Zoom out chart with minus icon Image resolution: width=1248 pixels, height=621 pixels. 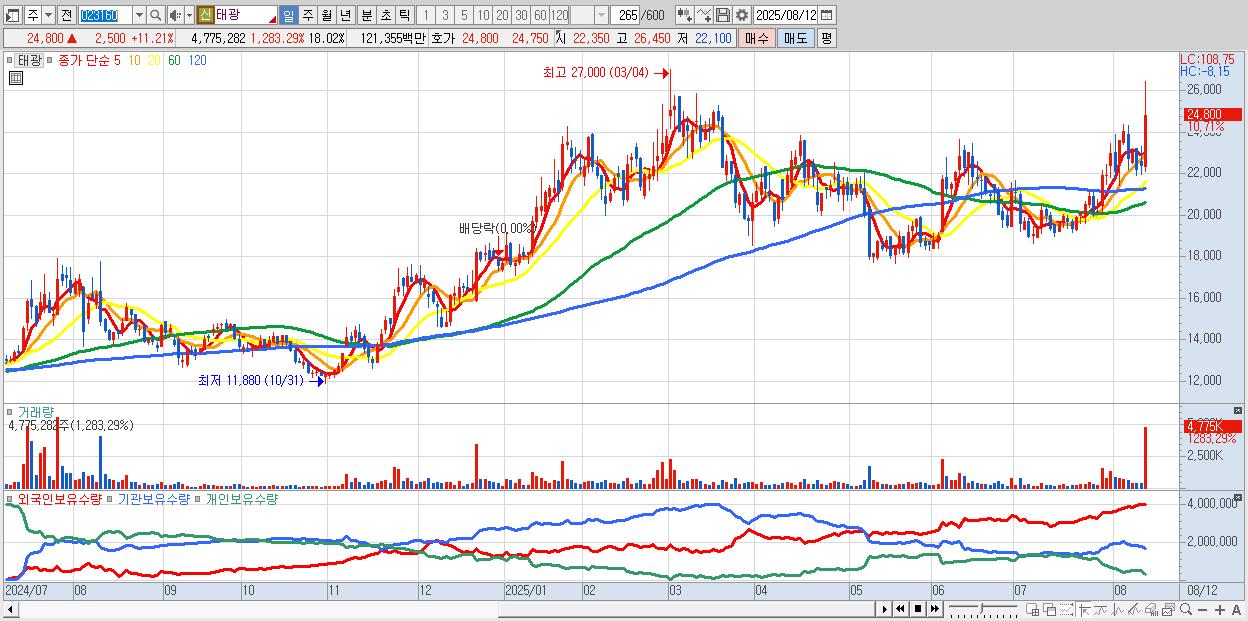[x=1202, y=609]
